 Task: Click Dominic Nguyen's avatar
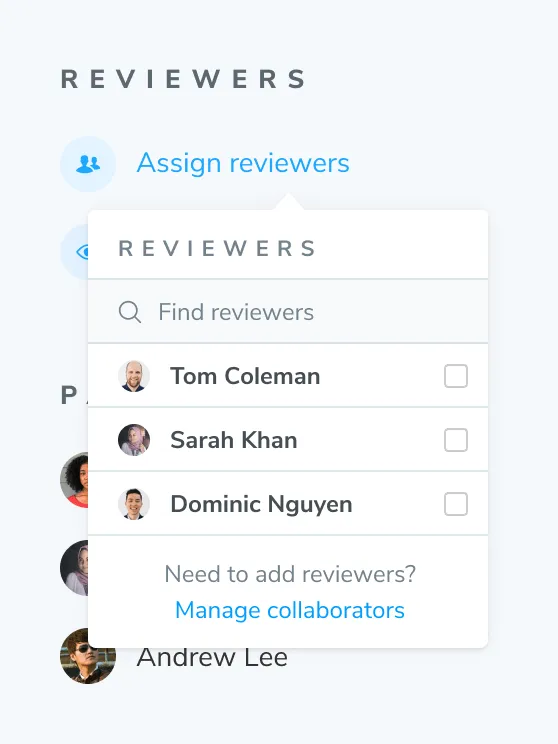pyautogui.click(x=134, y=504)
